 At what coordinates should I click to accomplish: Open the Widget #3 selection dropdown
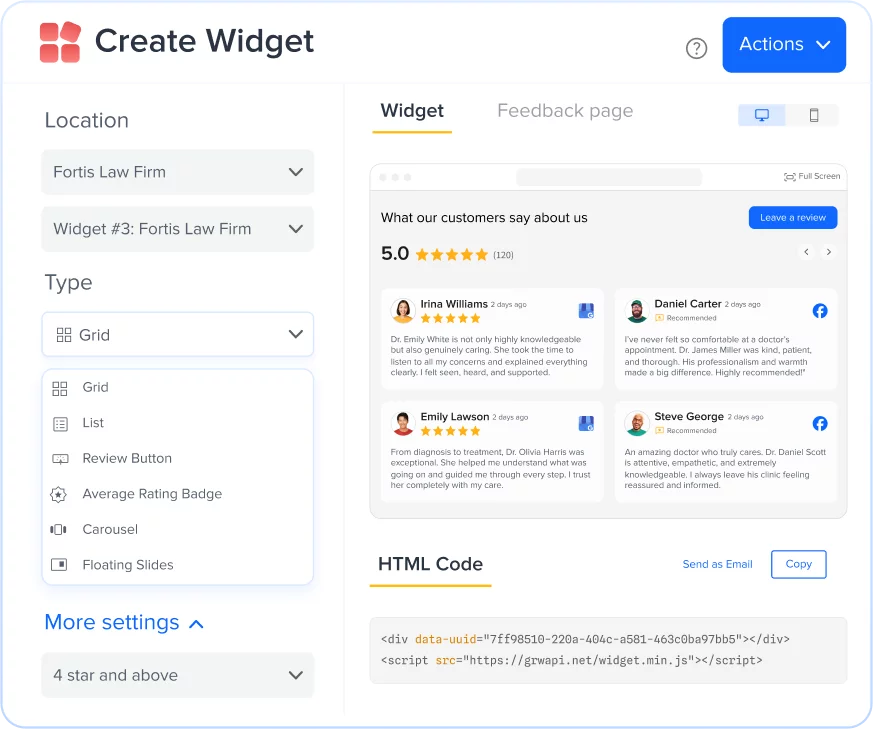pos(177,229)
